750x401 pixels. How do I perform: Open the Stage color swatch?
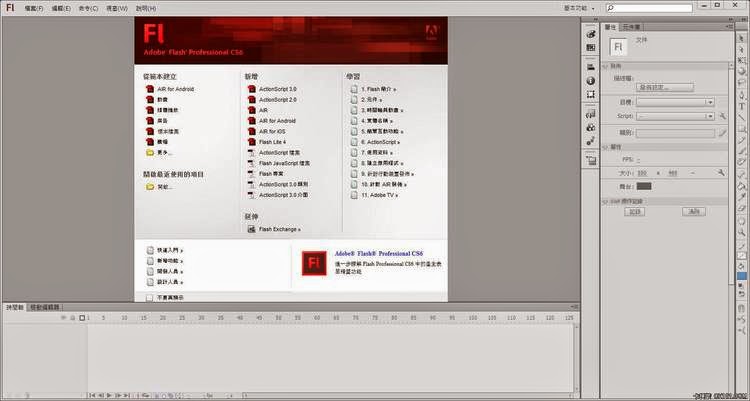[644, 186]
